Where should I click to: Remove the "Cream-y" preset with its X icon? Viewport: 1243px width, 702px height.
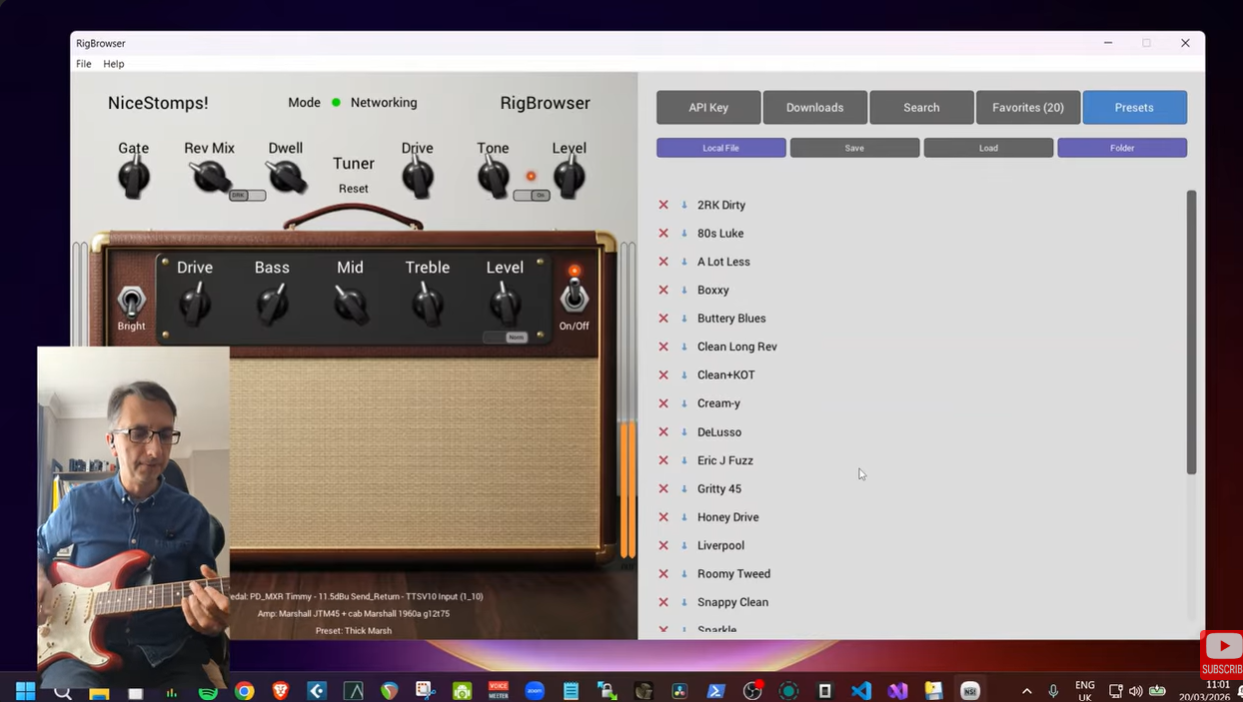coord(663,403)
